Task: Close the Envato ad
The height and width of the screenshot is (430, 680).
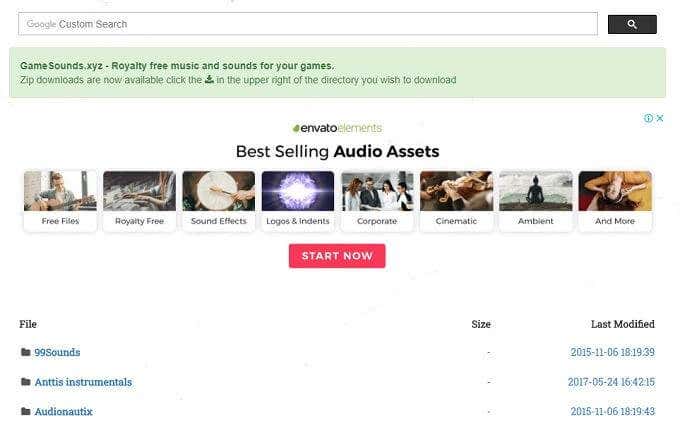Action: (660, 118)
